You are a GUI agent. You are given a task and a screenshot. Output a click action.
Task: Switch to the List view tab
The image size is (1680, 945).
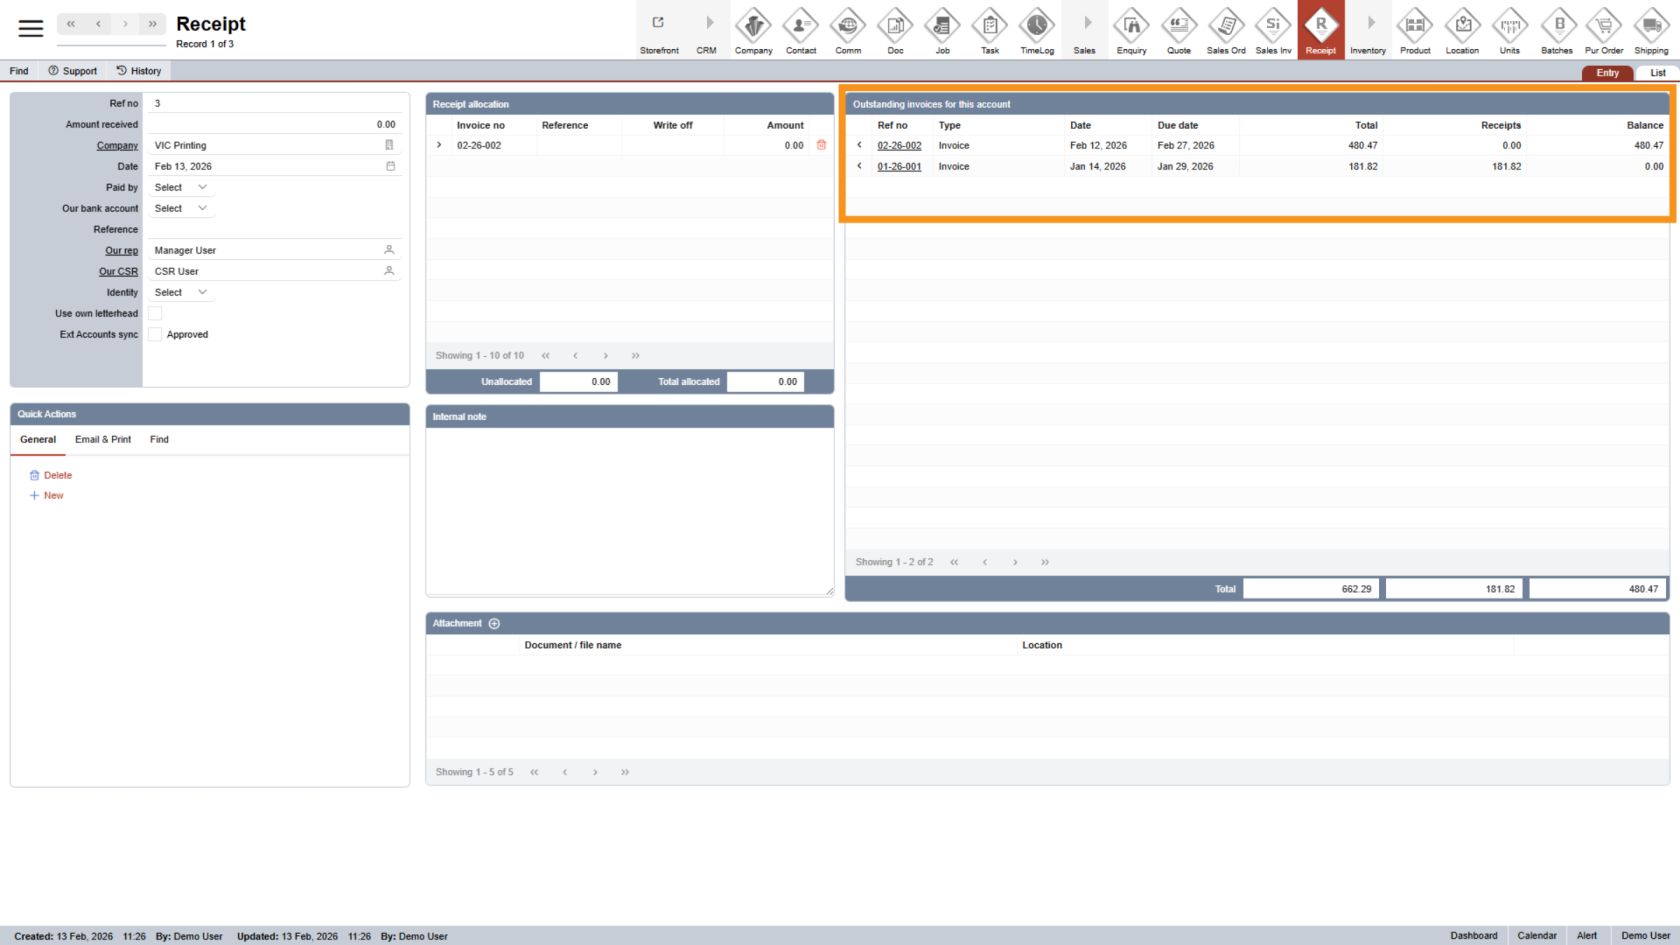click(1657, 73)
